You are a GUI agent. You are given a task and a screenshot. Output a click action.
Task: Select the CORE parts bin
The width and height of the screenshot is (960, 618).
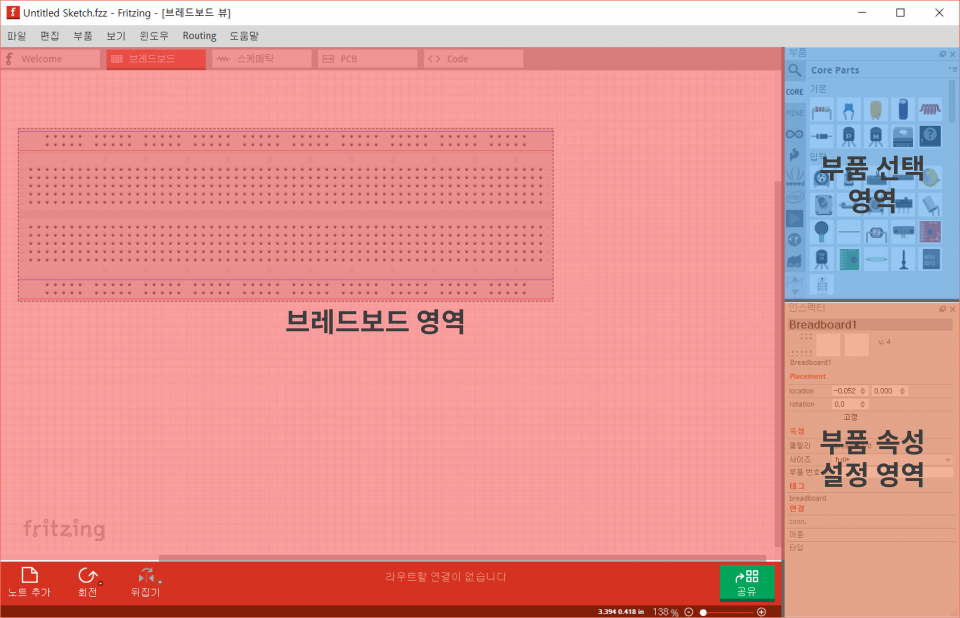[795, 92]
